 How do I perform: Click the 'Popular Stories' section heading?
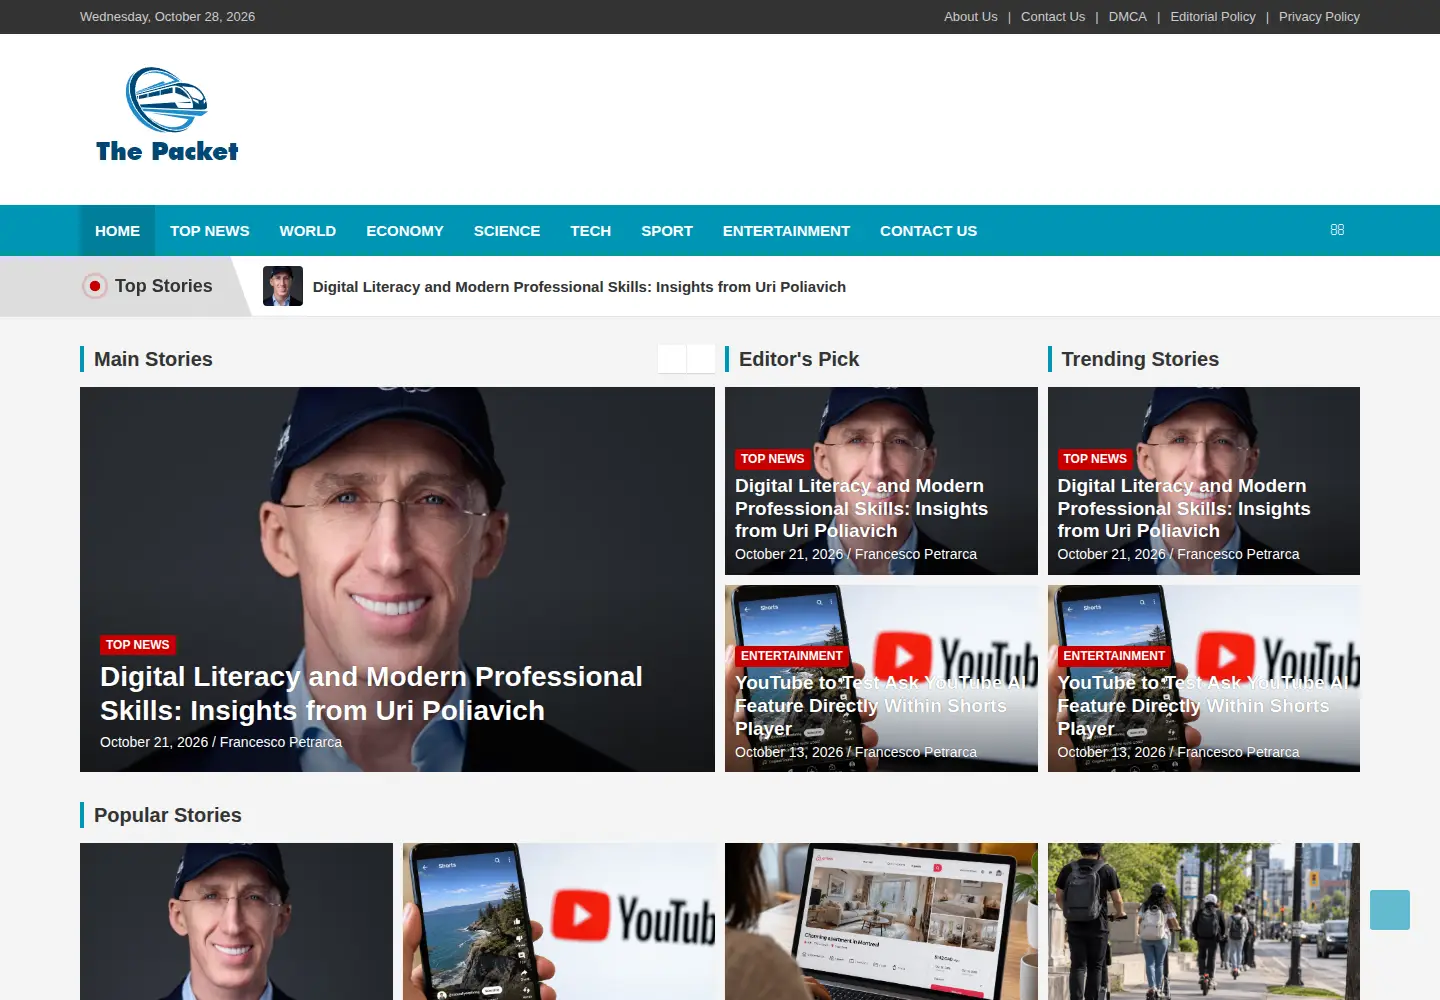[168, 815]
